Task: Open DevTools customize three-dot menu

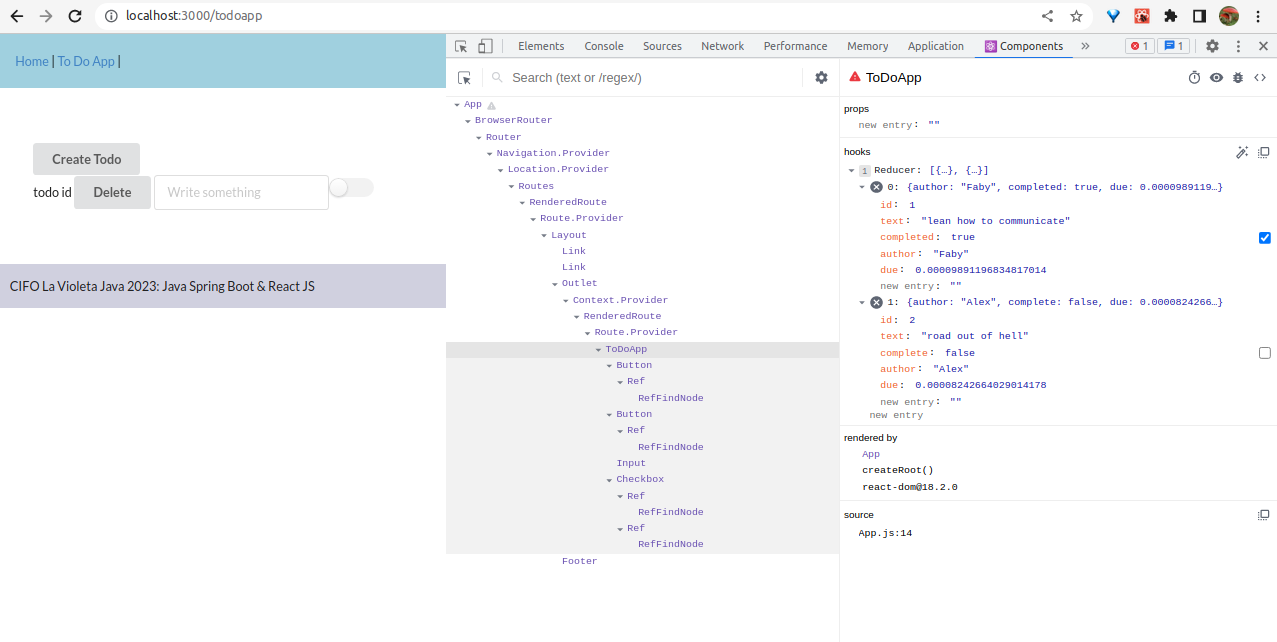Action: pos(1238,46)
